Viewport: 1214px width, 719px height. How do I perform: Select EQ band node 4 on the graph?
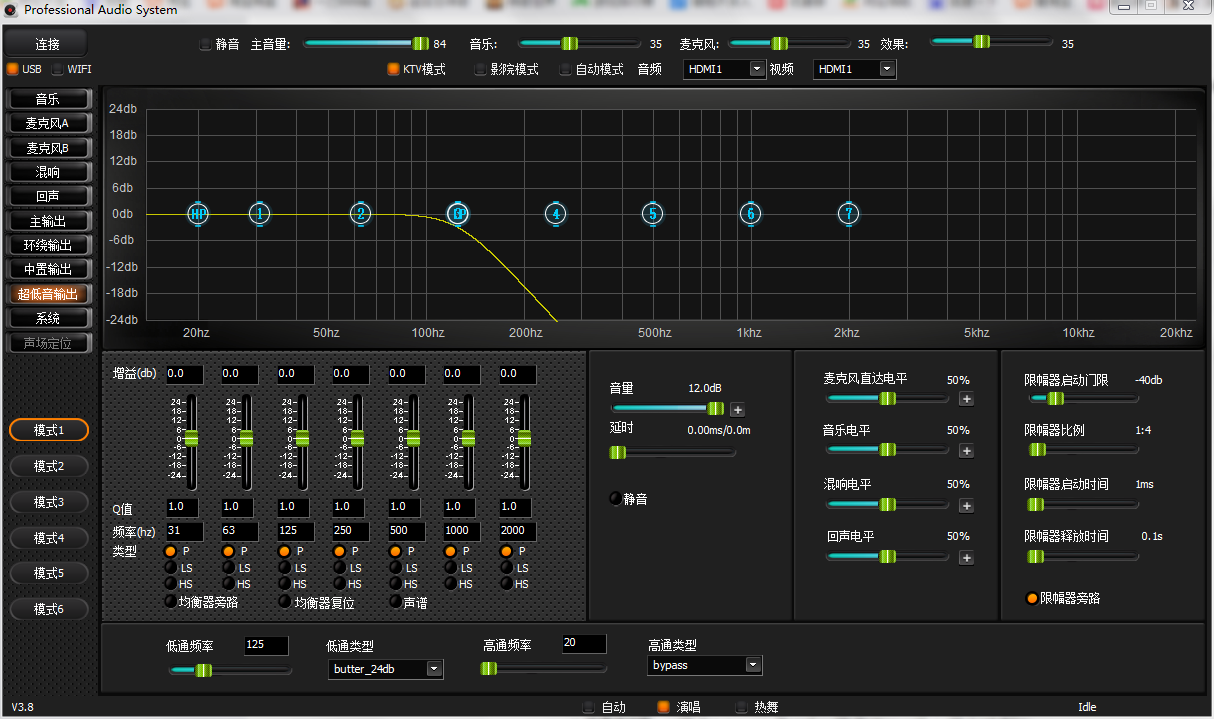[556, 213]
